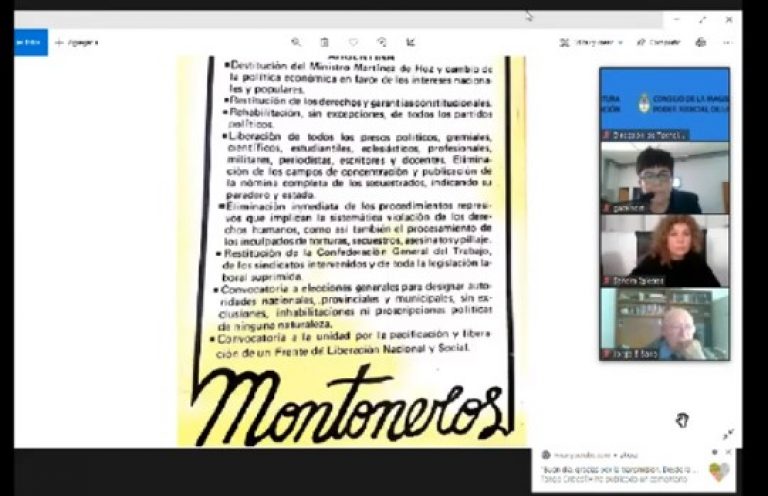The width and height of the screenshot is (768, 496).
Task: Toggle full screen with diagonal arrows icon
Action: [x=728, y=434]
